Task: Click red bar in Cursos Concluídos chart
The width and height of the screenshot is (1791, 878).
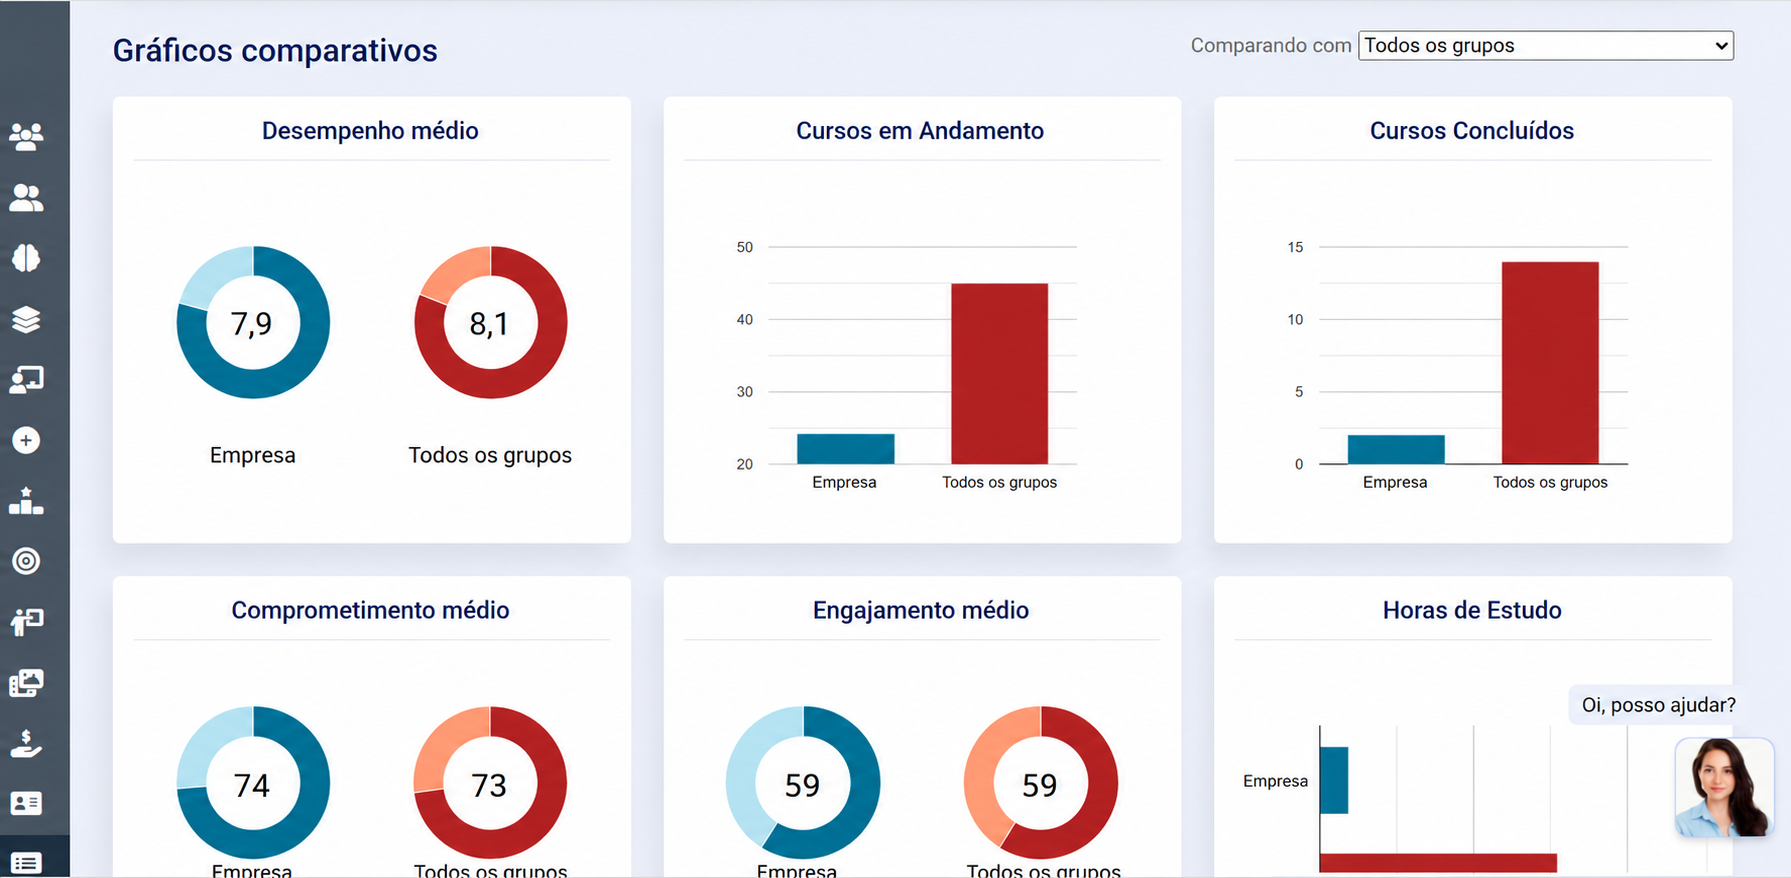Action: [1550, 363]
